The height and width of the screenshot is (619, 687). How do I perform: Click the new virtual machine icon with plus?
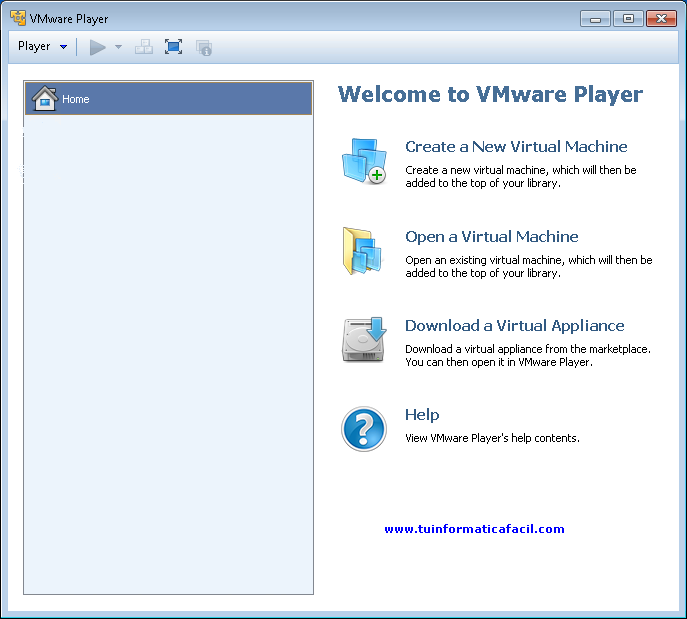365,161
